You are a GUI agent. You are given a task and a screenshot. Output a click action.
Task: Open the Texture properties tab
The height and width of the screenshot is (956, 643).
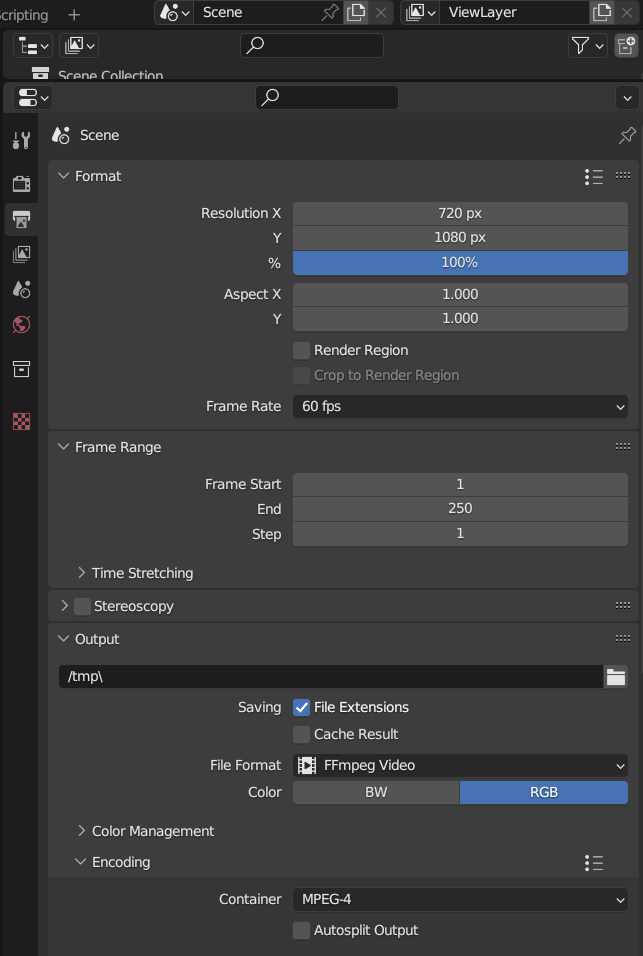21,421
